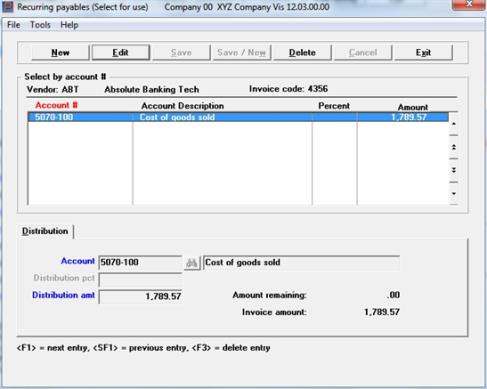Click the Invoice code: 4356 text
Image resolution: width=487 pixels, height=389 pixels.
point(288,89)
